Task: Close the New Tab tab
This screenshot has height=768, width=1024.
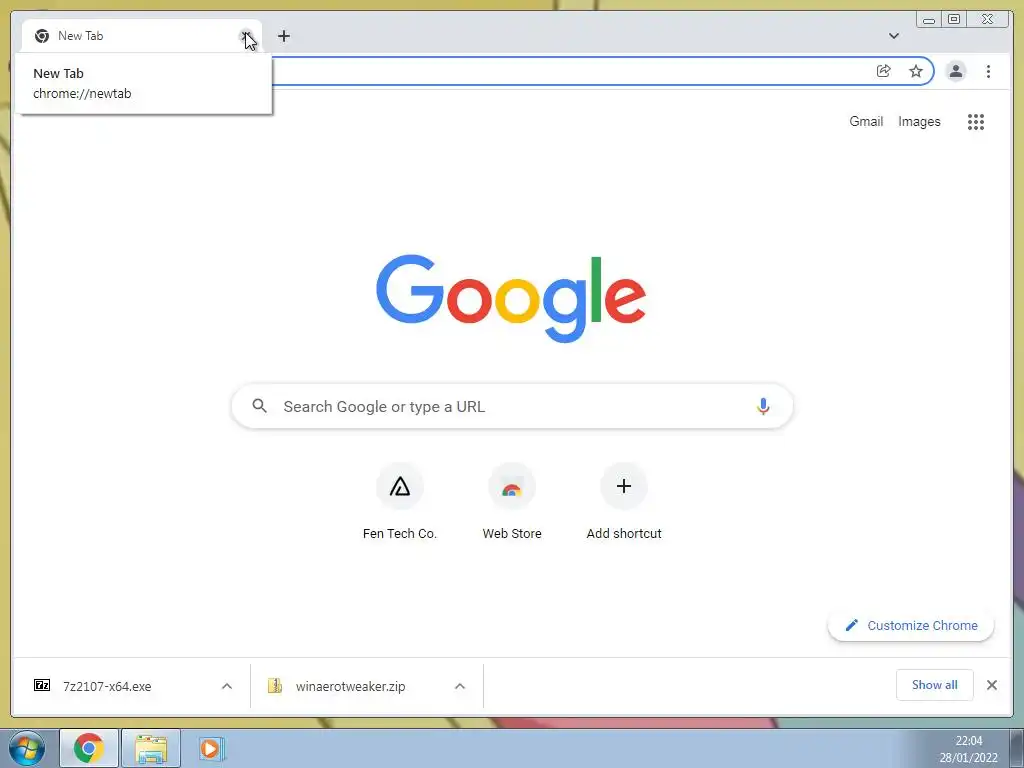Action: coord(246,36)
